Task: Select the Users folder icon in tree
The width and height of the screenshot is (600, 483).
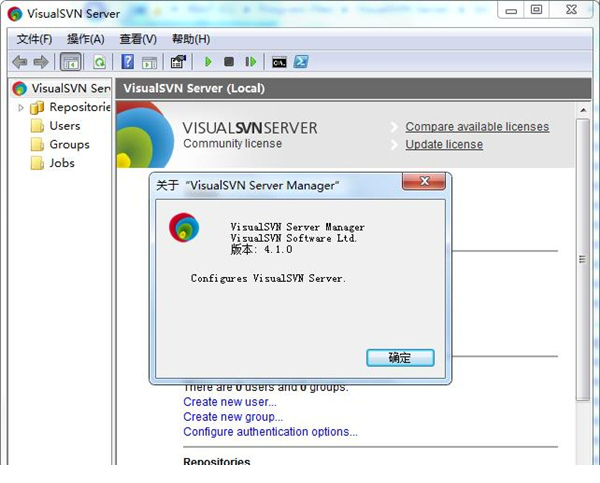Action: 37,126
